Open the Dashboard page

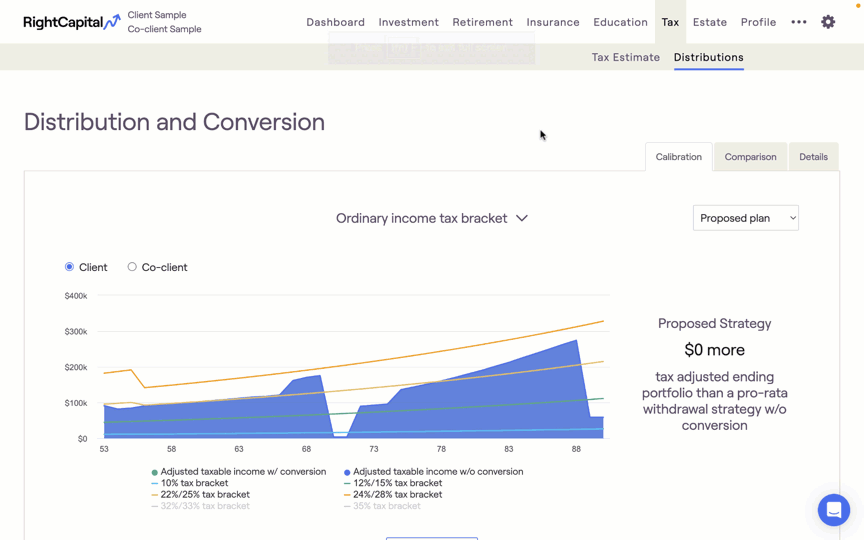tap(335, 22)
